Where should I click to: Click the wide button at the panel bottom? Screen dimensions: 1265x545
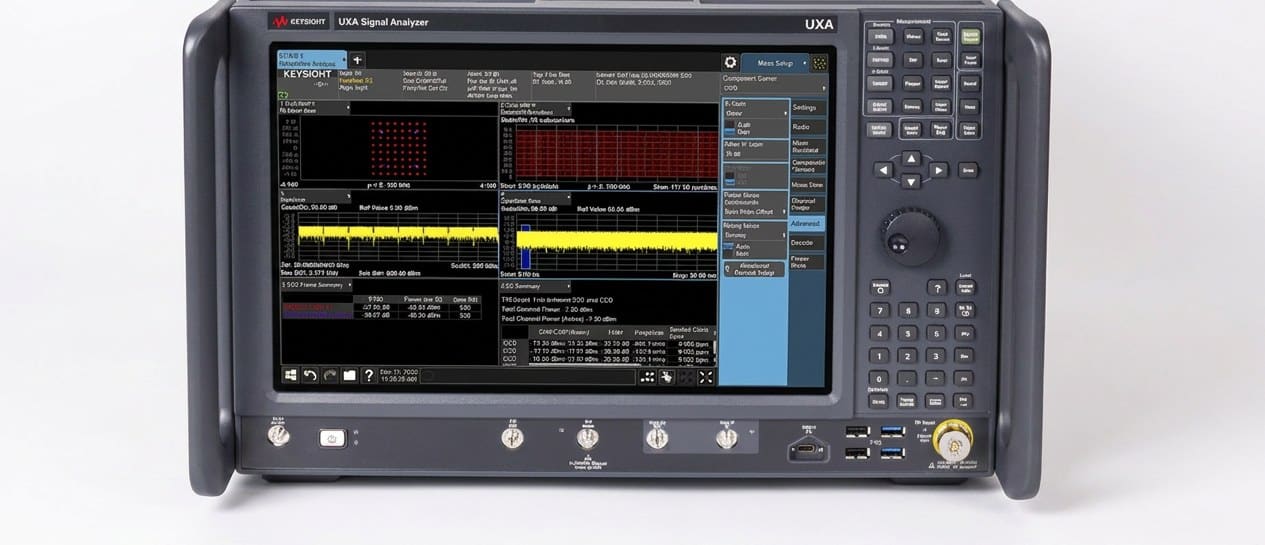coord(754,270)
